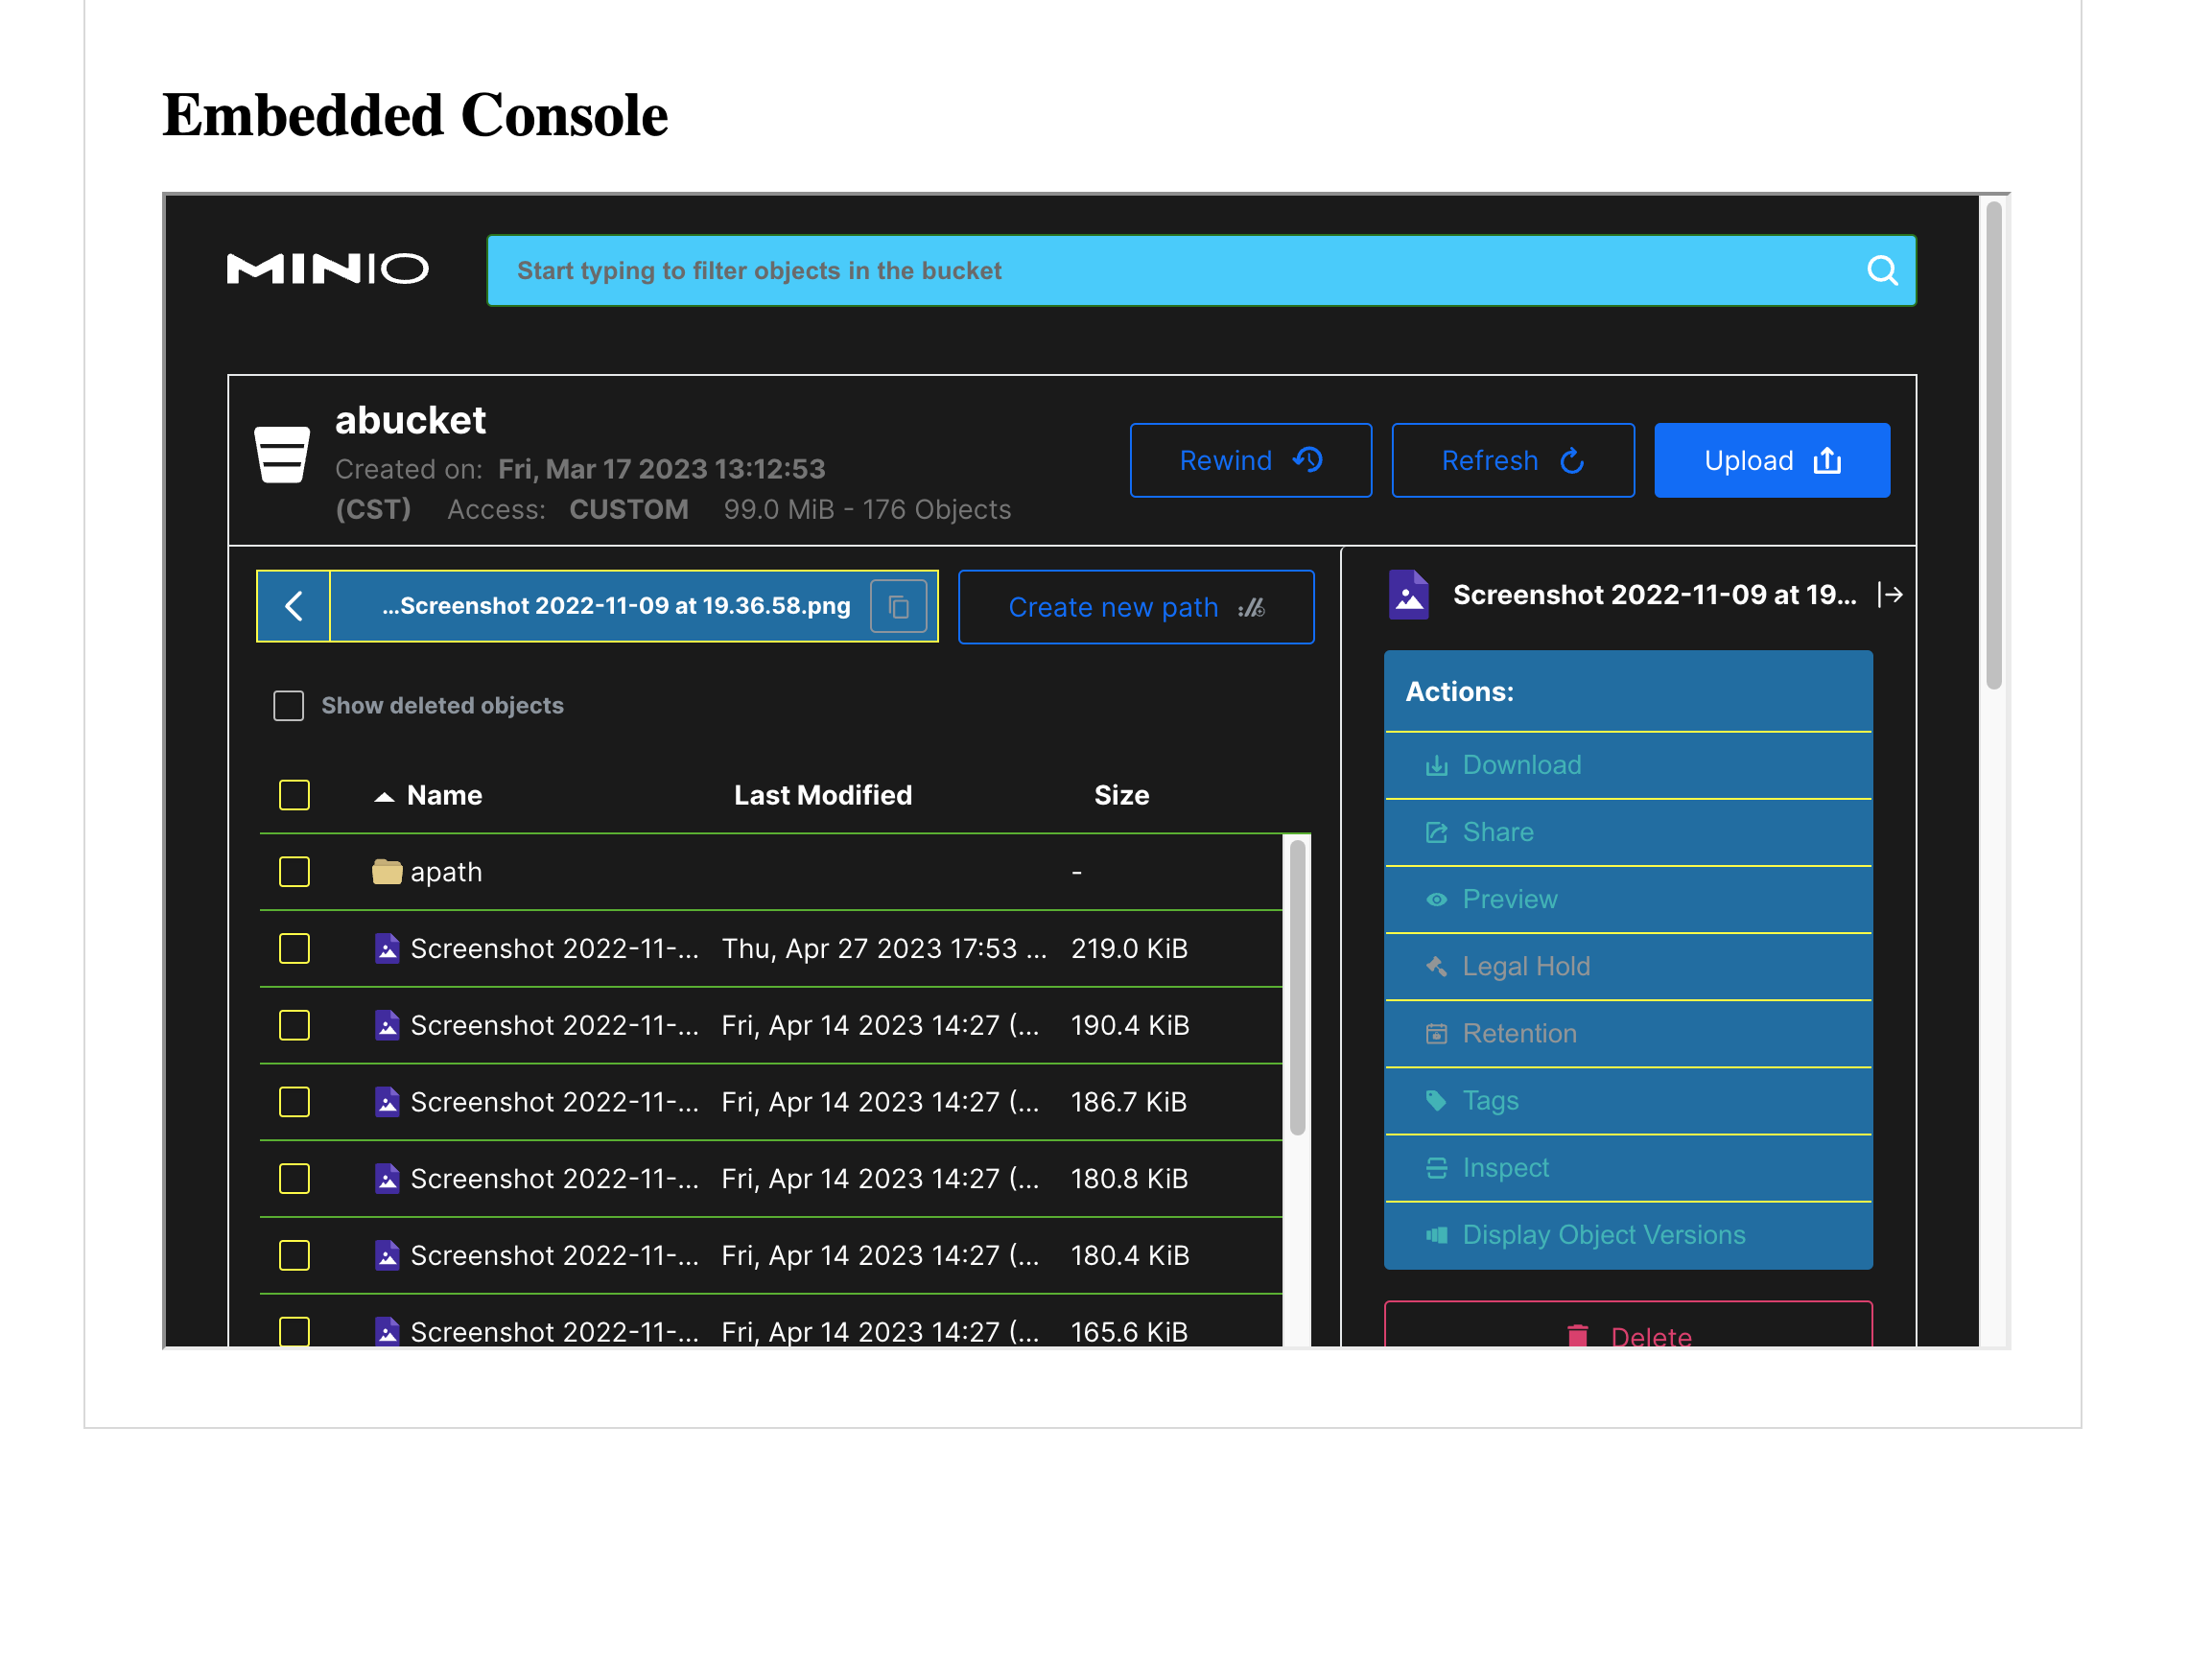Copy the object path to clipboard
Viewport: 2212px width, 1661px height.
(898, 606)
